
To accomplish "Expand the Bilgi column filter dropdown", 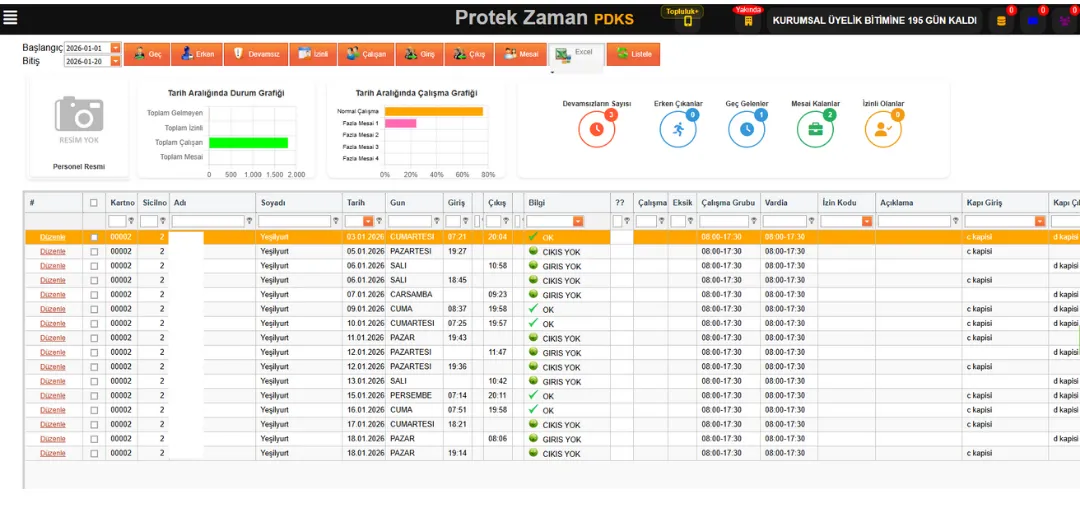I will point(578,221).
